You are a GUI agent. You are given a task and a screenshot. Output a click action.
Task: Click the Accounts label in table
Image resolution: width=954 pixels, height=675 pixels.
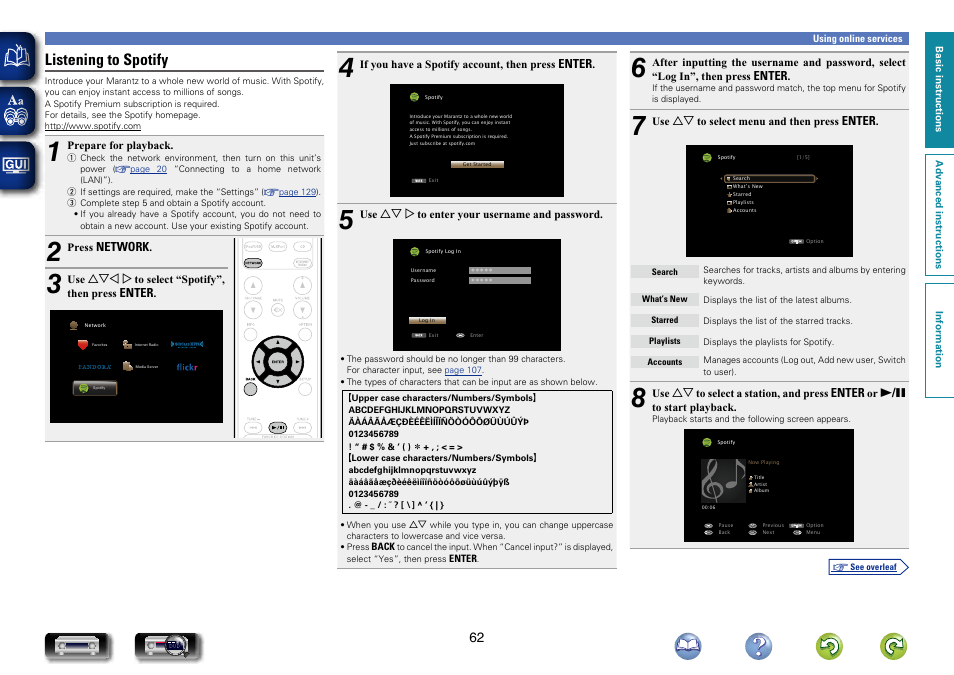pyautogui.click(x=664, y=362)
